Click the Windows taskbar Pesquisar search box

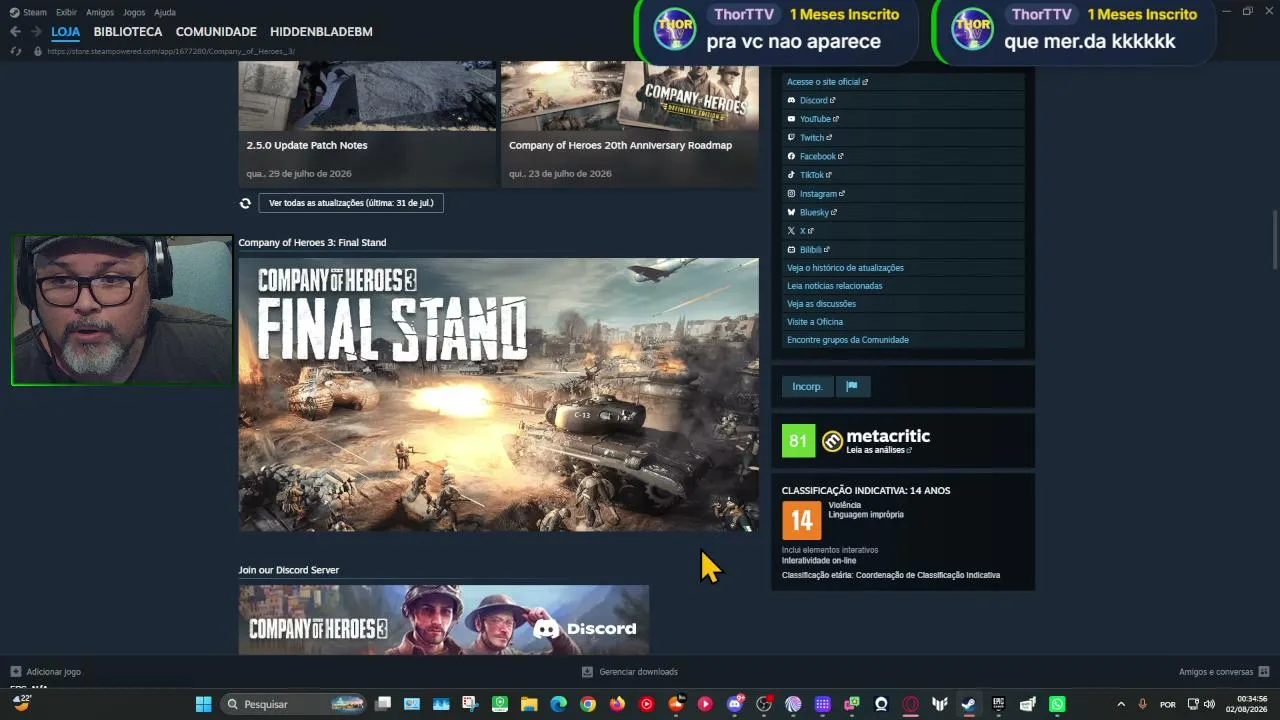click(293, 704)
